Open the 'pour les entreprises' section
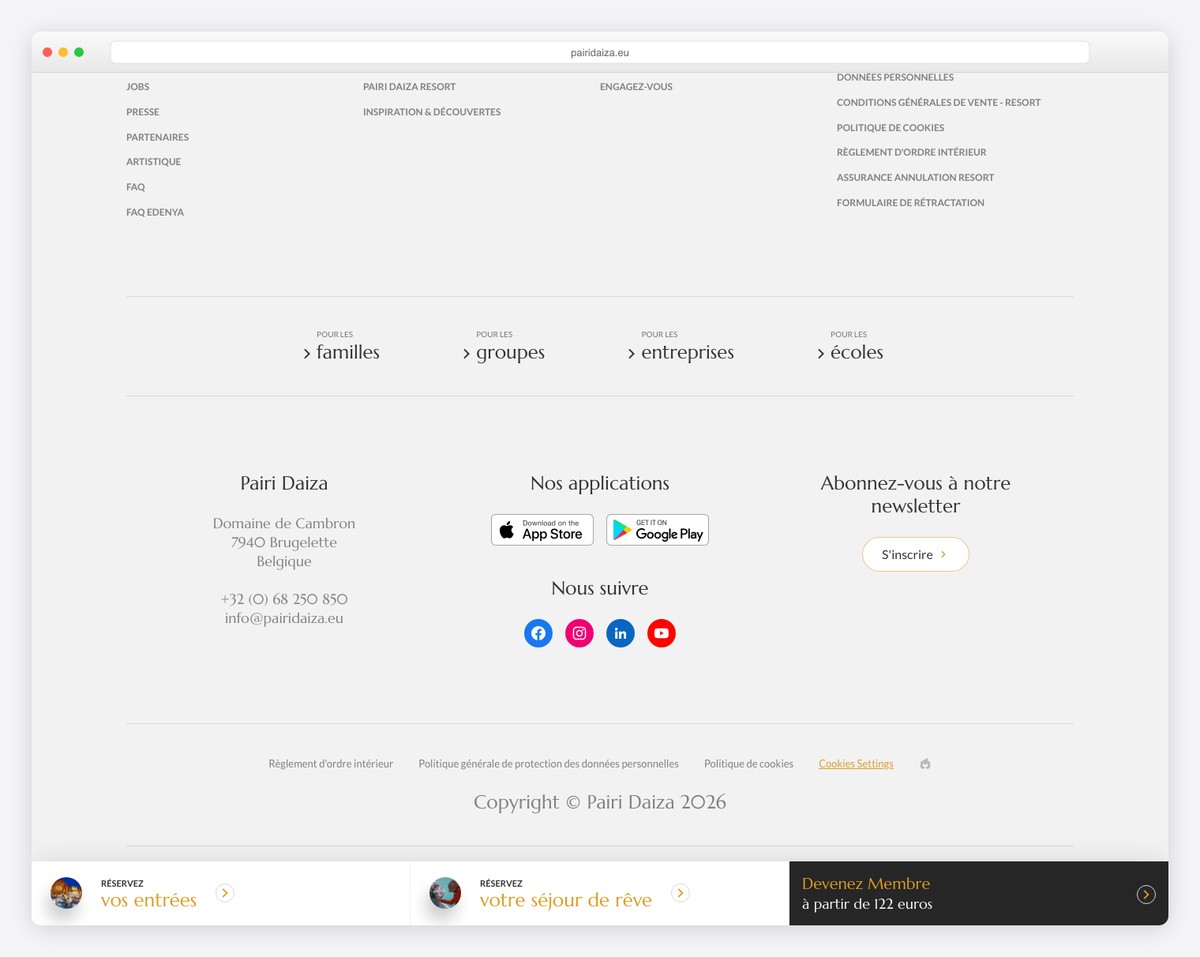The width and height of the screenshot is (1200, 957). (681, 352)
